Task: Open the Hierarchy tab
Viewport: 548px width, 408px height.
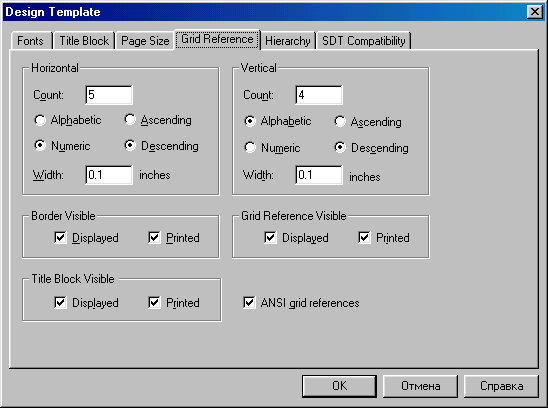Action: tap(288, 41)
